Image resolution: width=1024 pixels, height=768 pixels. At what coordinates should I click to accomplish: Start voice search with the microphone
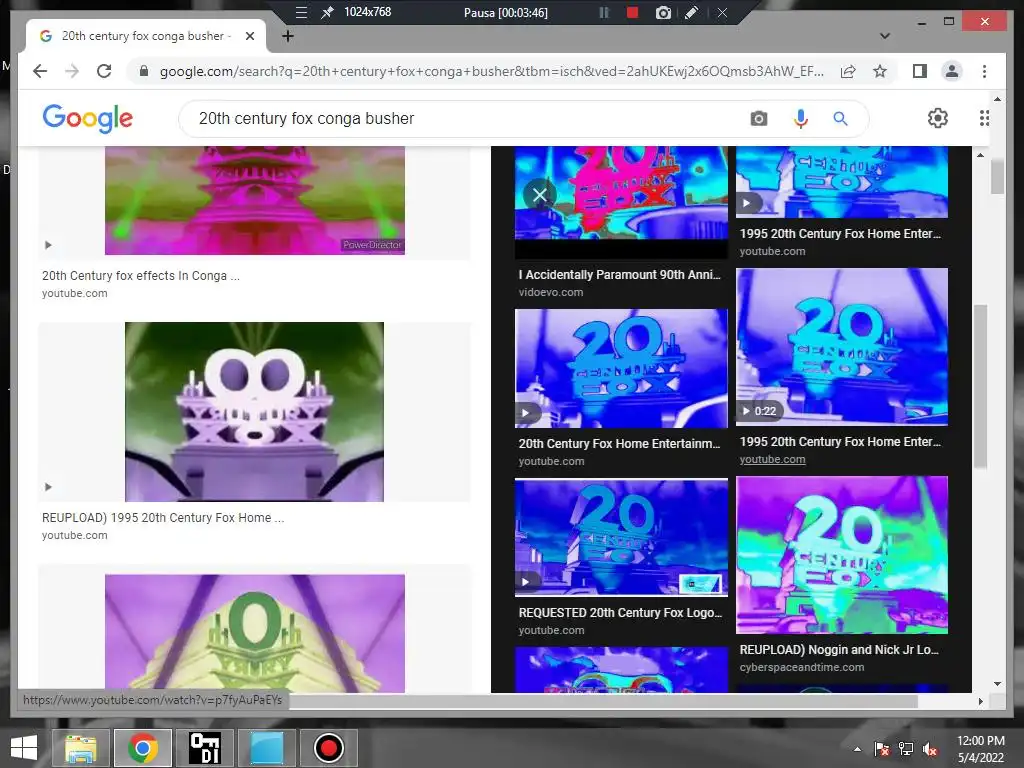click(x=800, y=118)
